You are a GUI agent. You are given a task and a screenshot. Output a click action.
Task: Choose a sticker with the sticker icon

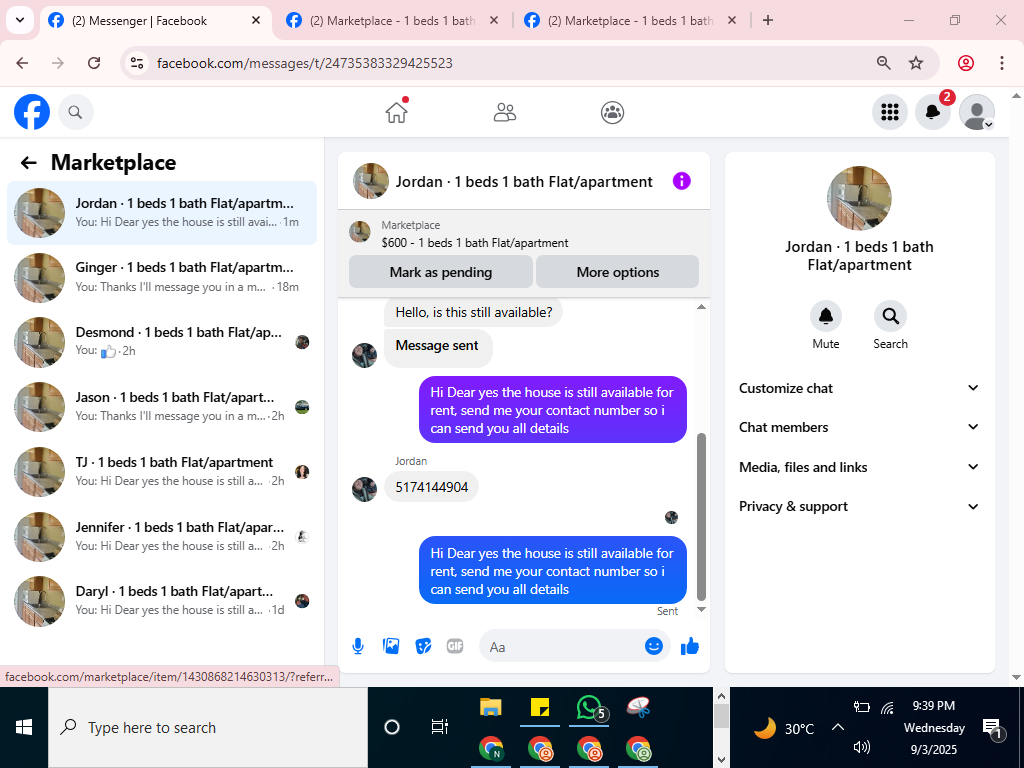tap(423, 647)
